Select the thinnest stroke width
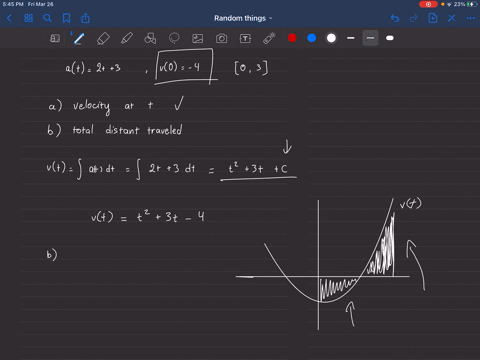Viewport: 480px width, 360px height. (x=351, y=38)
